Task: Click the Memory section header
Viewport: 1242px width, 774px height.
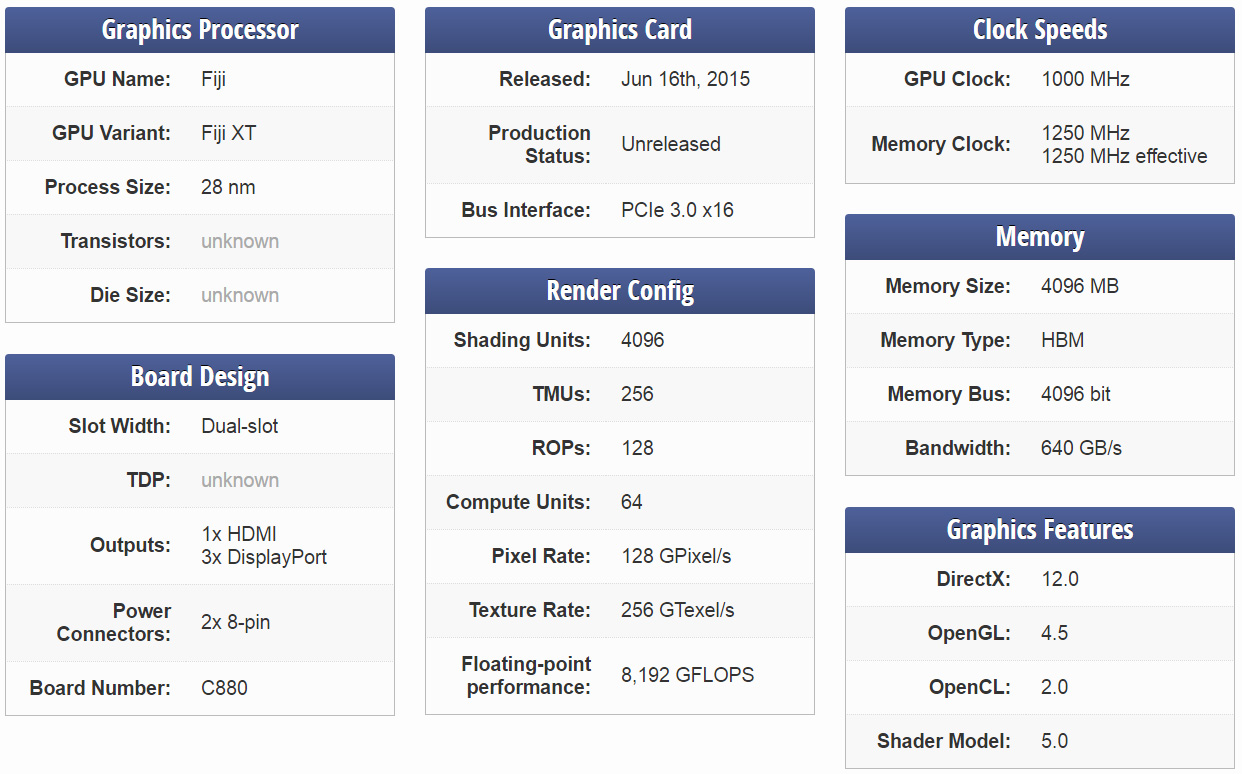Action: pos(1040,237)
